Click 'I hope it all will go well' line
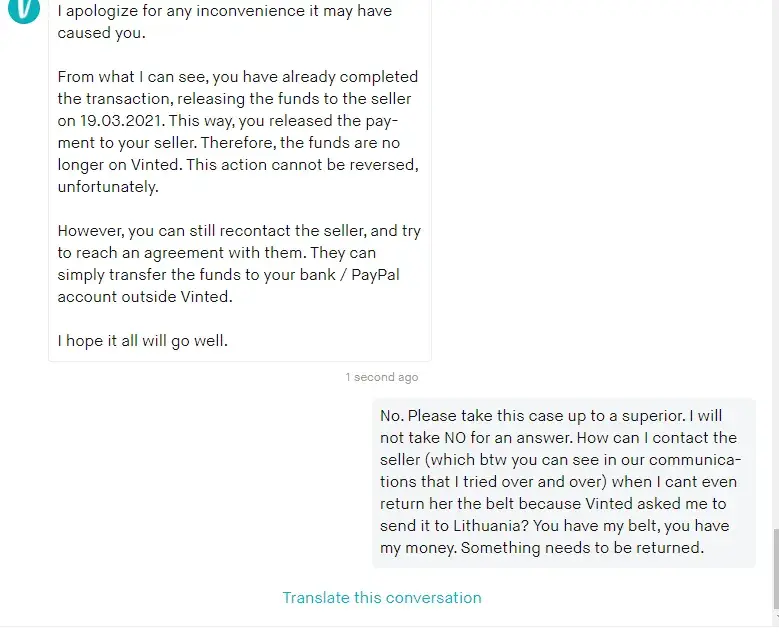The height and width of the screenshot is (634, 779). pyautogui.click(x=142, y=341)
